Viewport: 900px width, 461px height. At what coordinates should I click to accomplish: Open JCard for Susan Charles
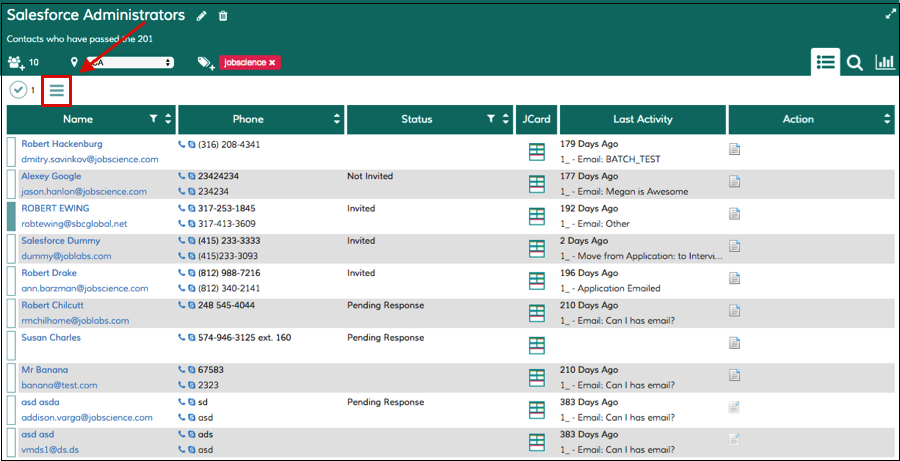(536, 346)
